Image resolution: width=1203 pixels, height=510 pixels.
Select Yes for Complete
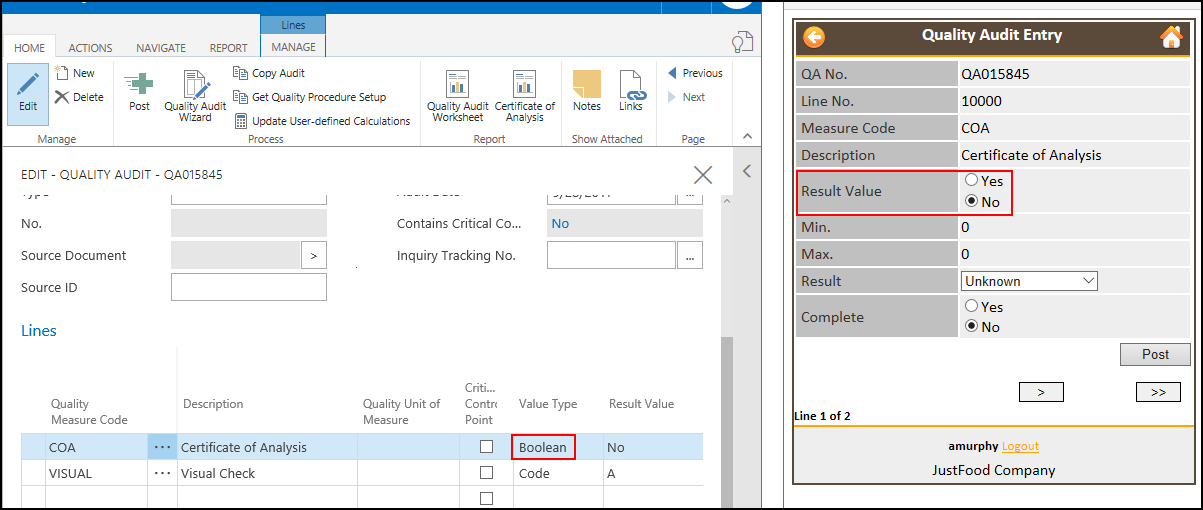pyautogui.click(x=971, y=307)
